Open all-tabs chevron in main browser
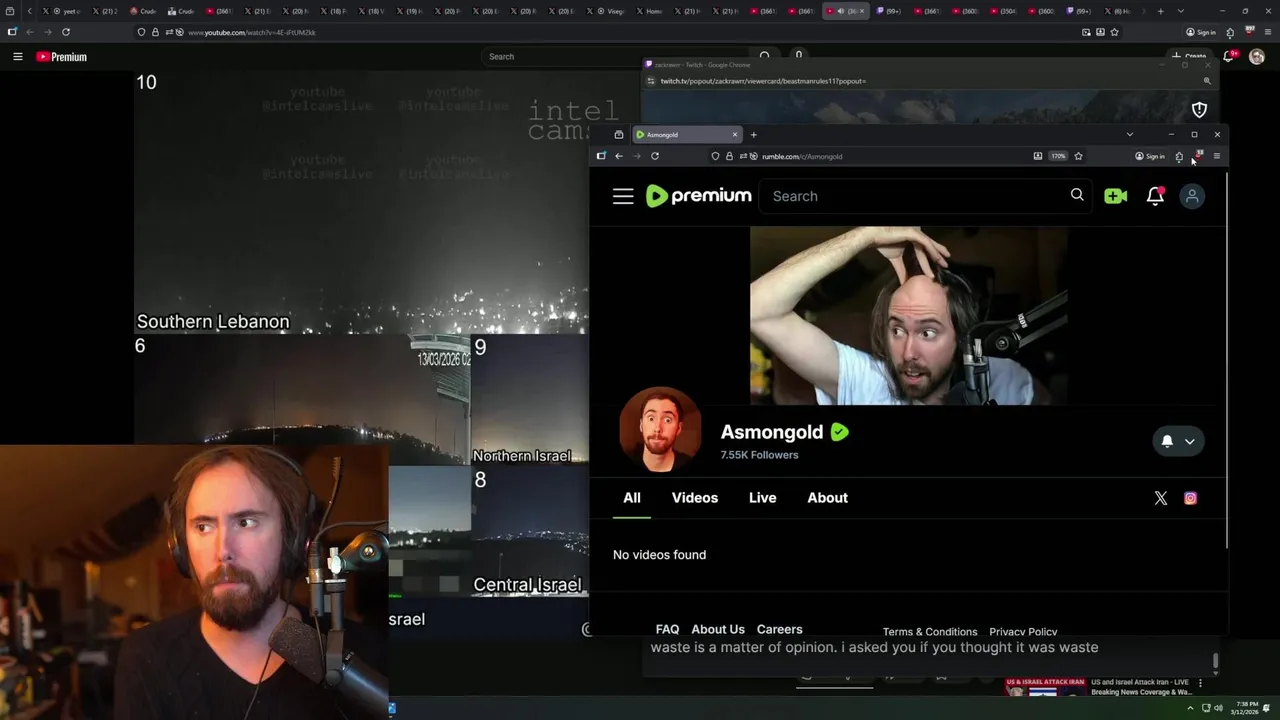 point(1181,11)
